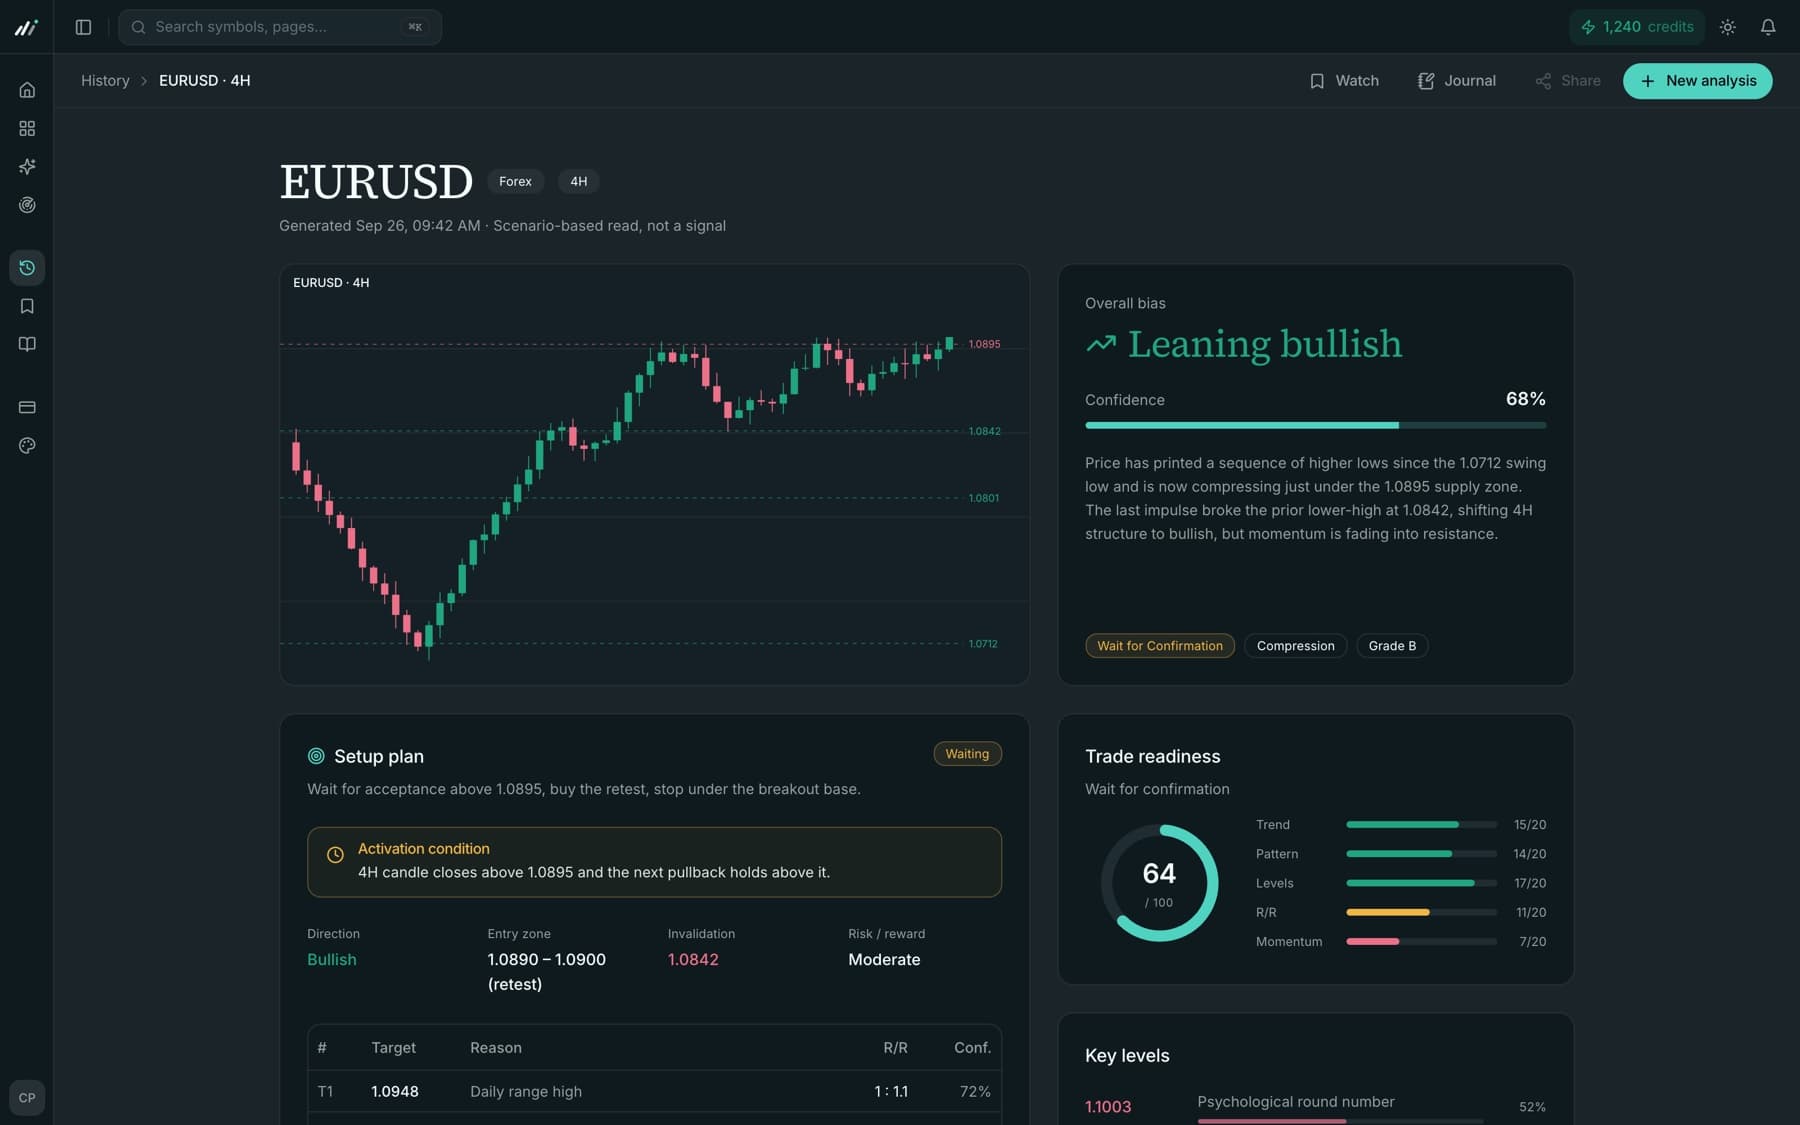Viewport: 1800px width, 1125px height.
Task: Open the dashboard grid icon in sidebar
Action: pyautogui.click(x=27, y=128)
